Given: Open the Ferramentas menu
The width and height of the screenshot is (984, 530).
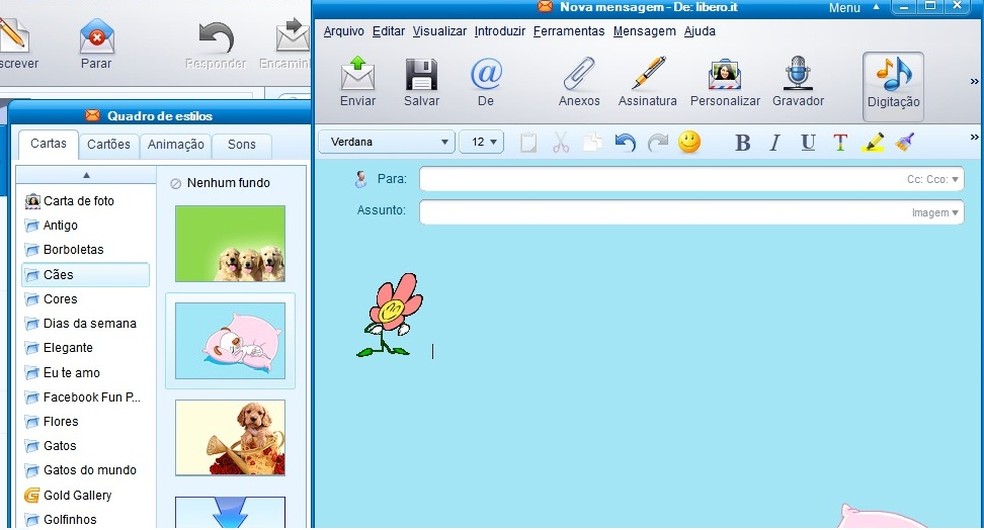Looking at the screenshot, I should click(569, 31).
